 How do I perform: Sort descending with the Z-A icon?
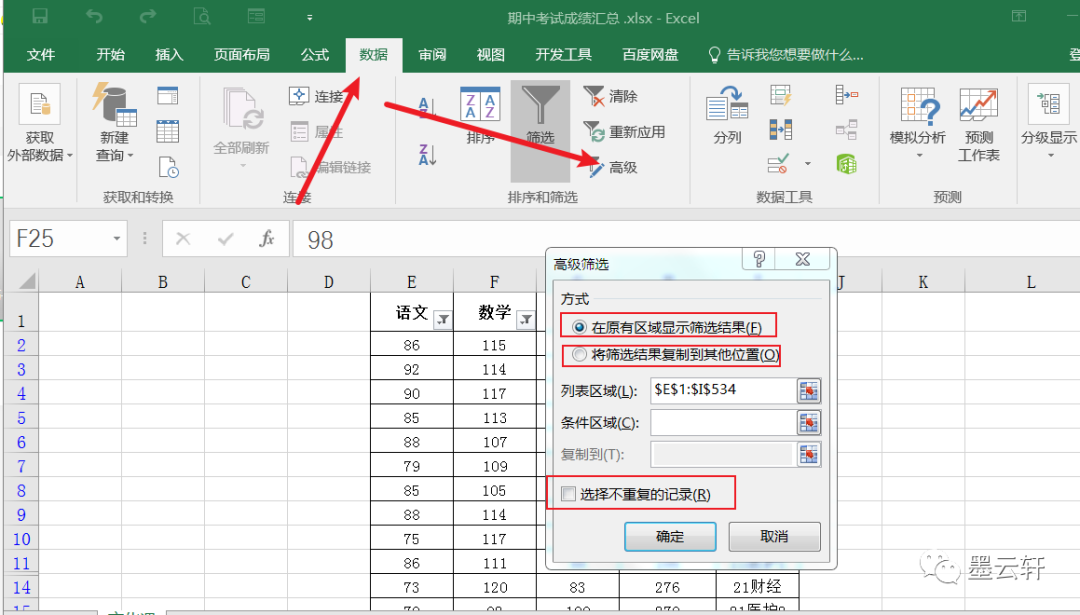pos(427,154)
